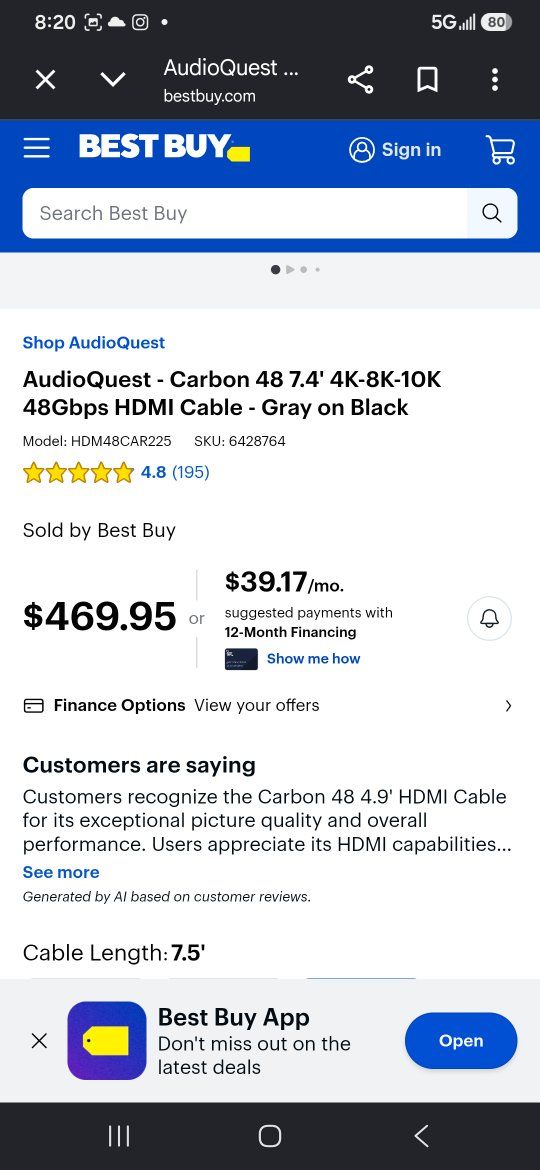Image resolution: width=540 pixels, height=1170 pixels.
Task: Close the in-app browser tab
Action: pyautogui.click(x=45, y=80)
